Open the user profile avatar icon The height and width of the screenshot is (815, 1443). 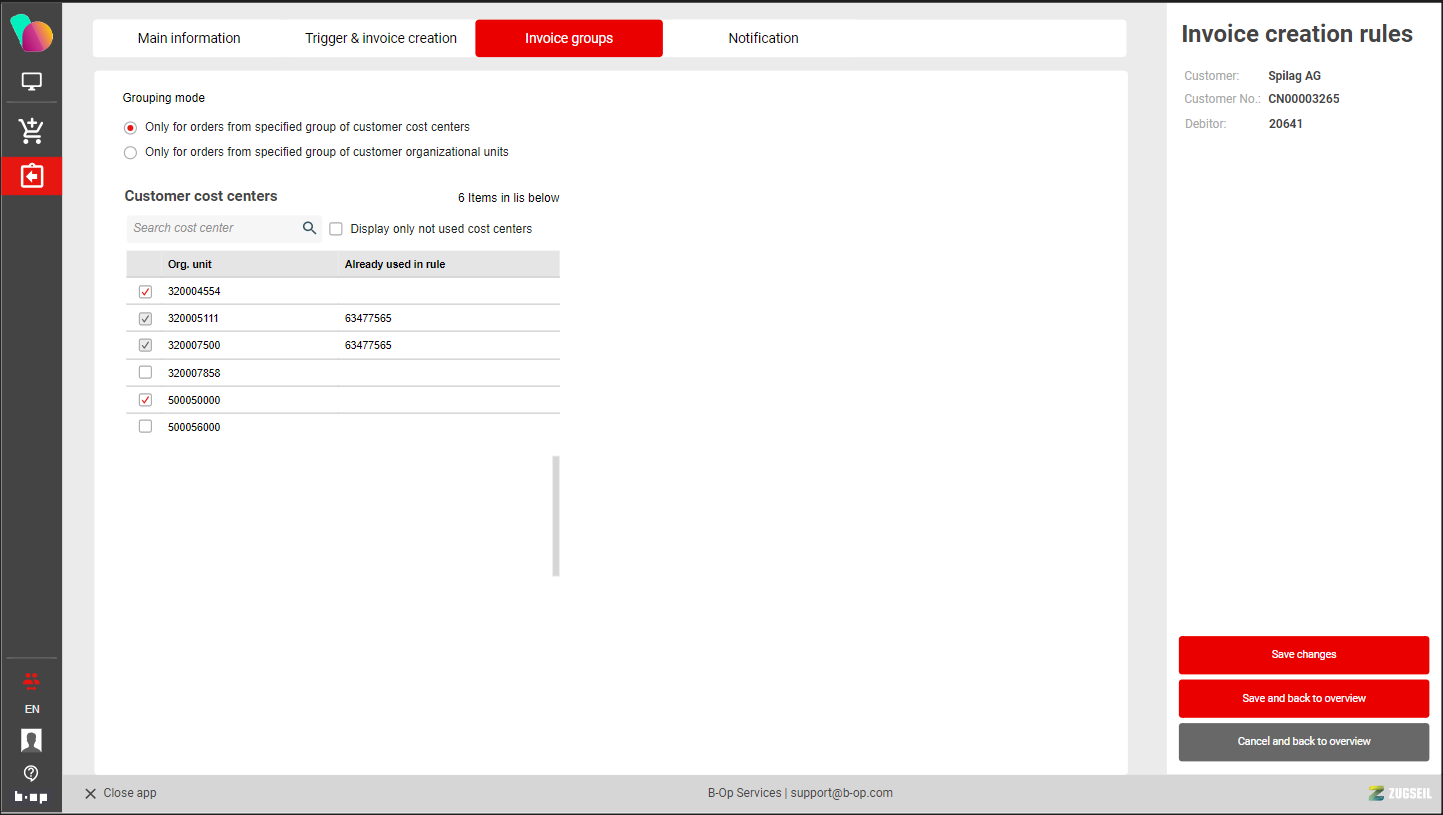pos(31,740)
